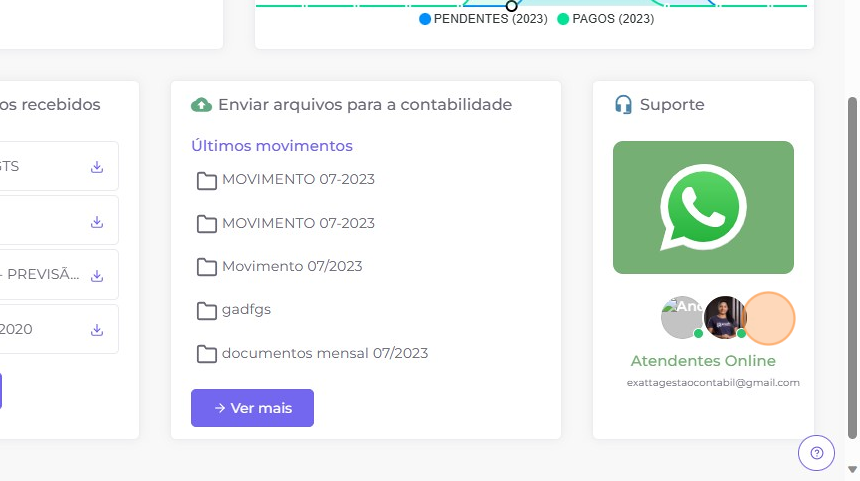Click the page vertical scrollbar
The height and width of the screenshot is (481, 860).
[x=852, y=268]
